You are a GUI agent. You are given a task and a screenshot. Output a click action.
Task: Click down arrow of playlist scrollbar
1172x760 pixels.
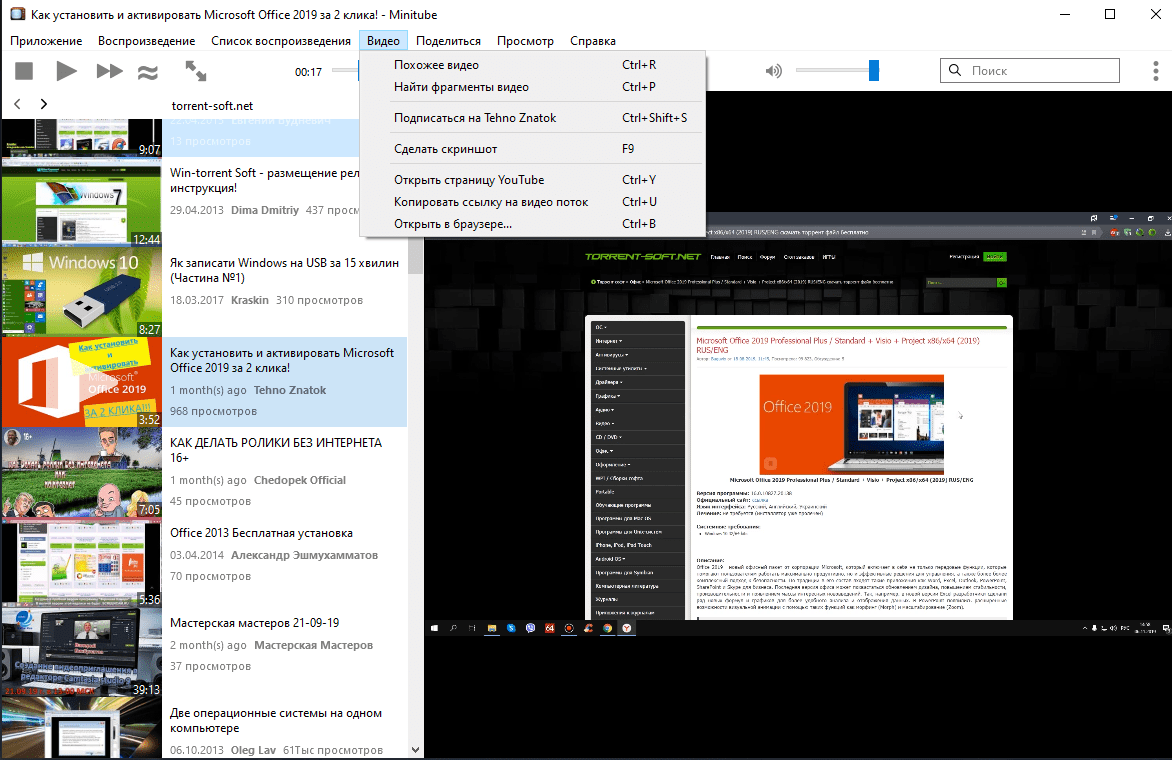(x=416, y=750)
